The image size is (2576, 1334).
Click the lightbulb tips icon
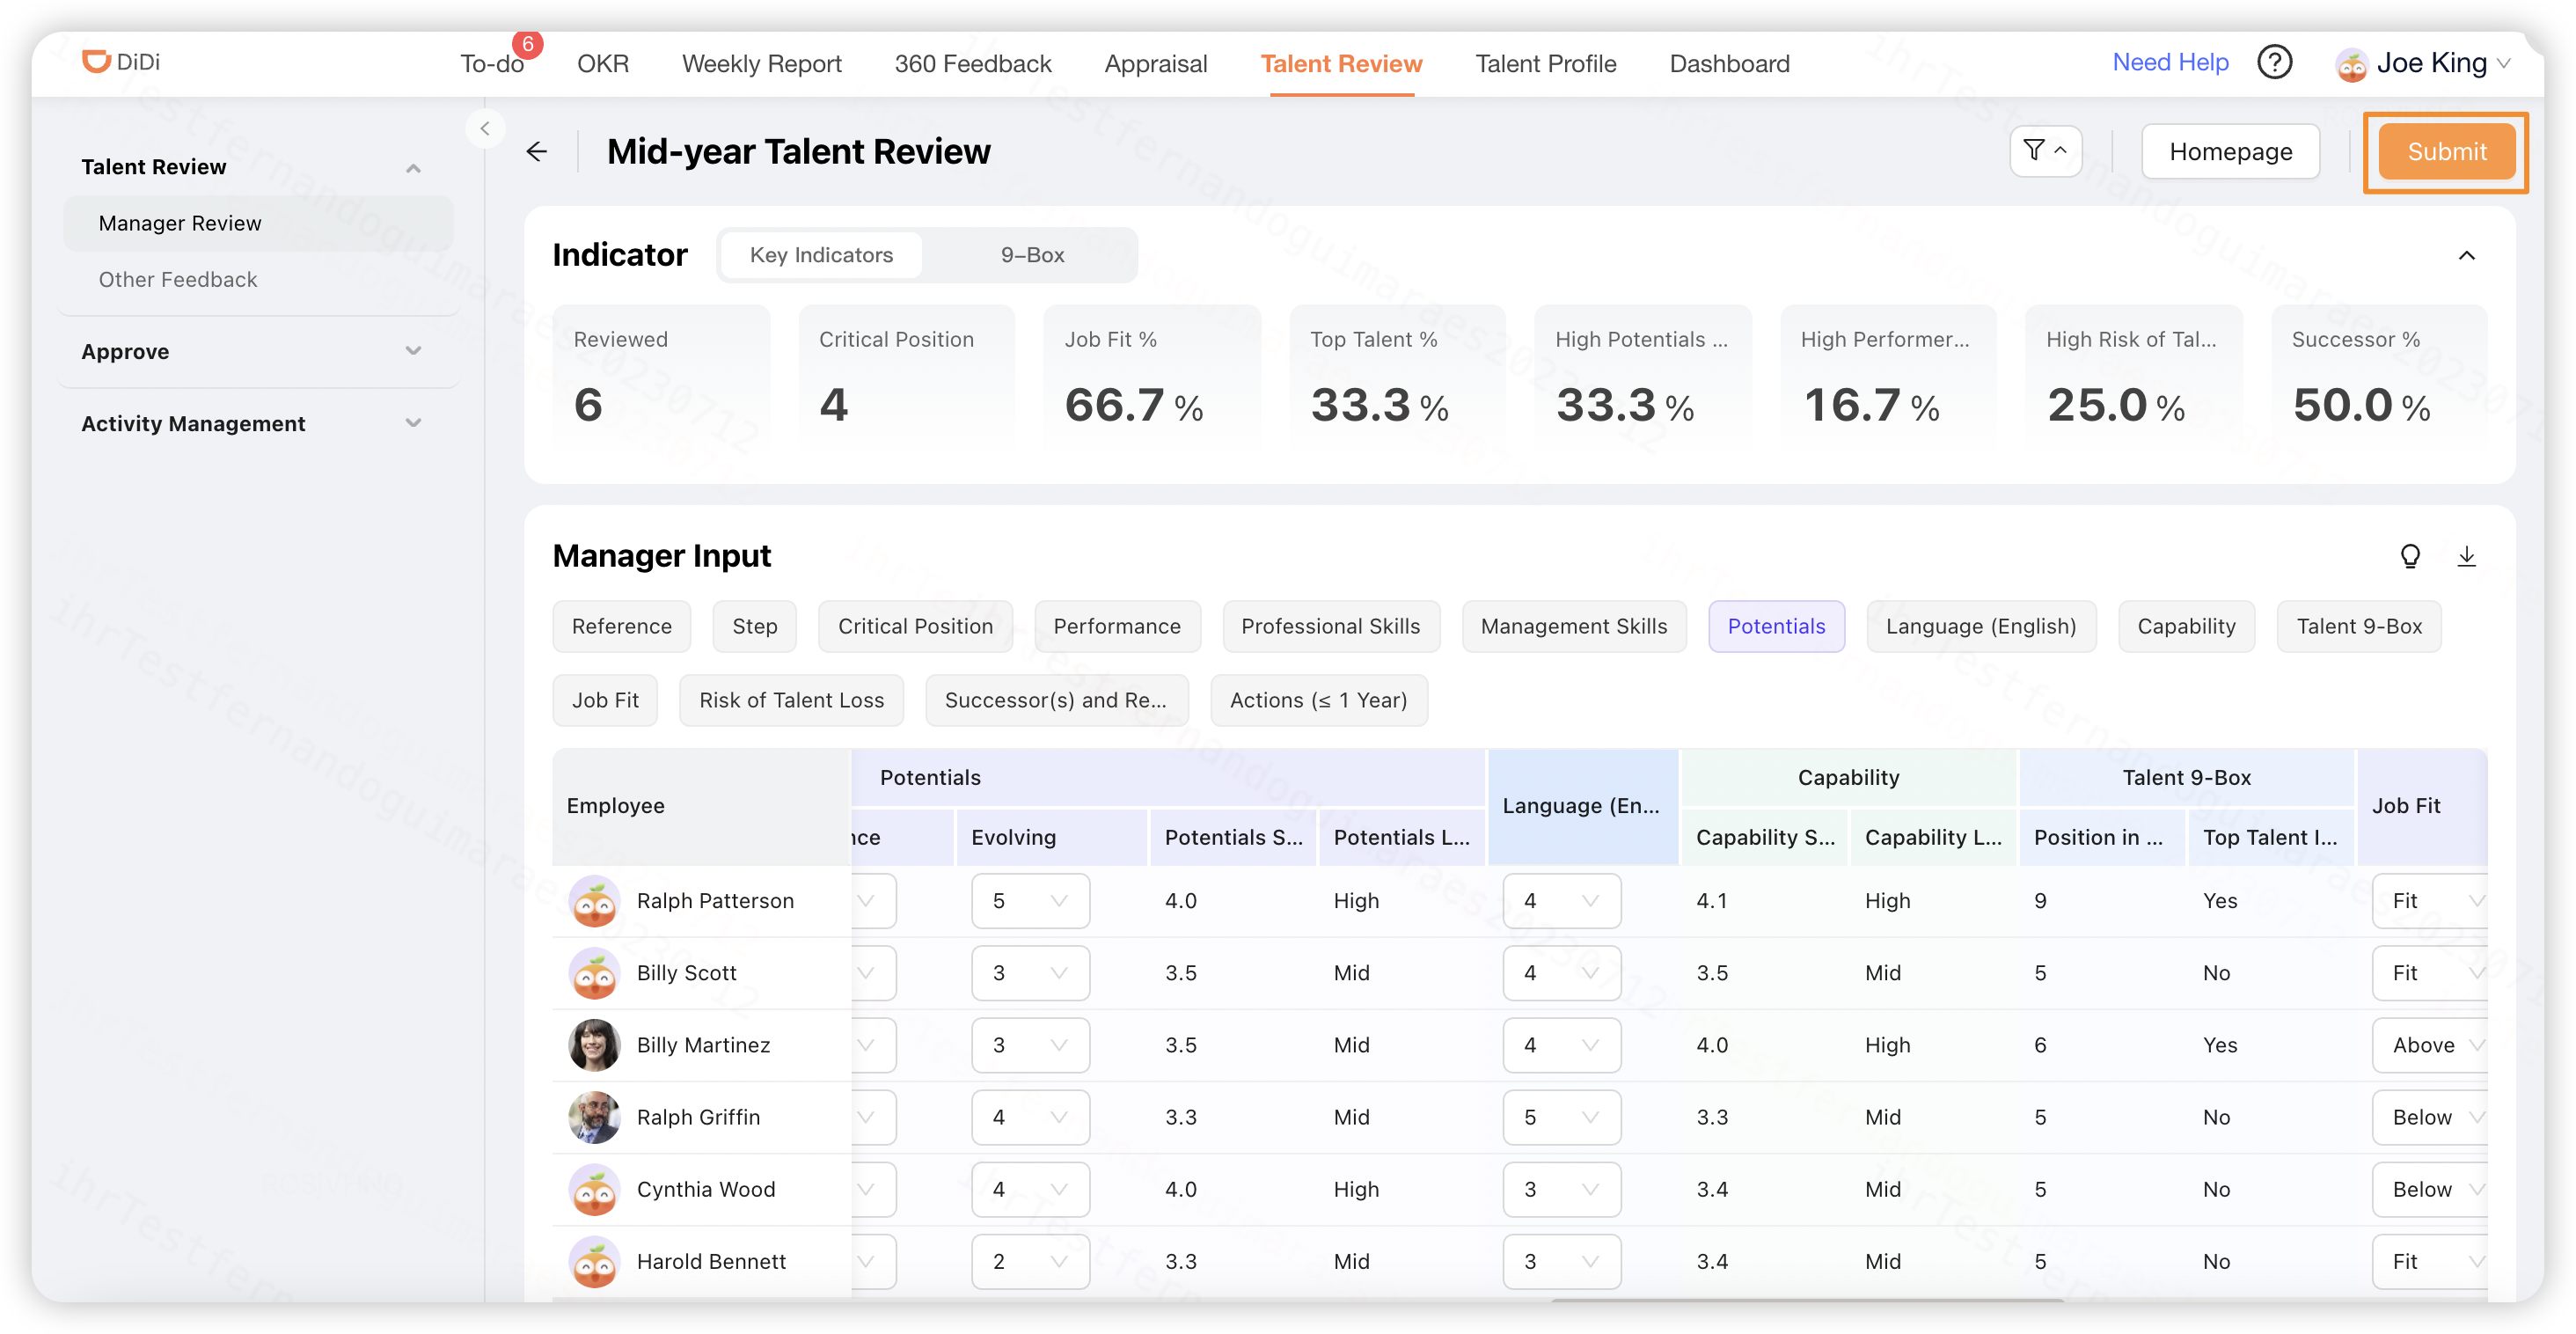[x=2410, y=556]
